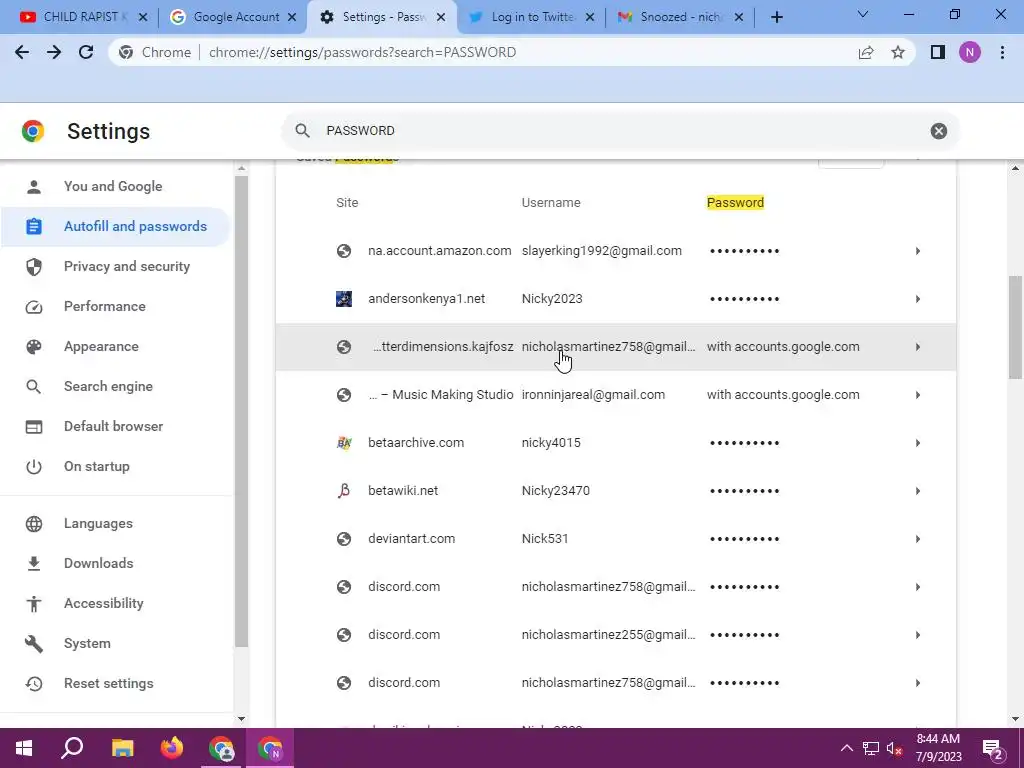Image resolution: width=1024 pixels, height=768 pixels.
Task: Click the tab search chevron
Action: click(x=863, y=14)
